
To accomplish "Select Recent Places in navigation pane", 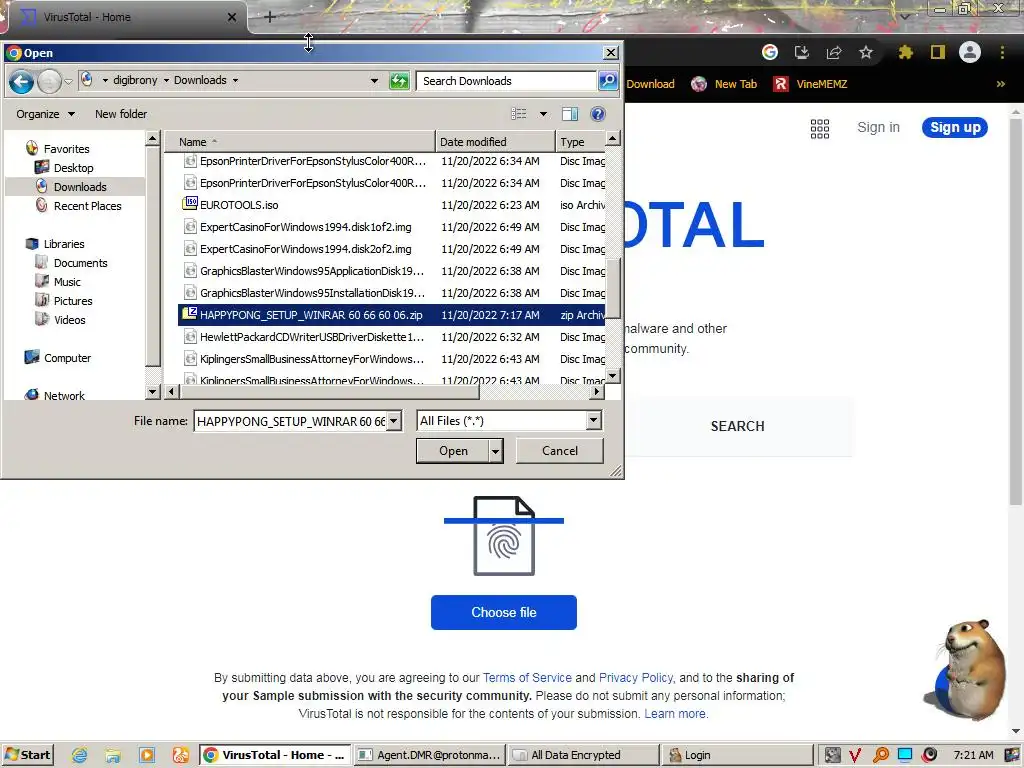I will [x=88, y=206].
